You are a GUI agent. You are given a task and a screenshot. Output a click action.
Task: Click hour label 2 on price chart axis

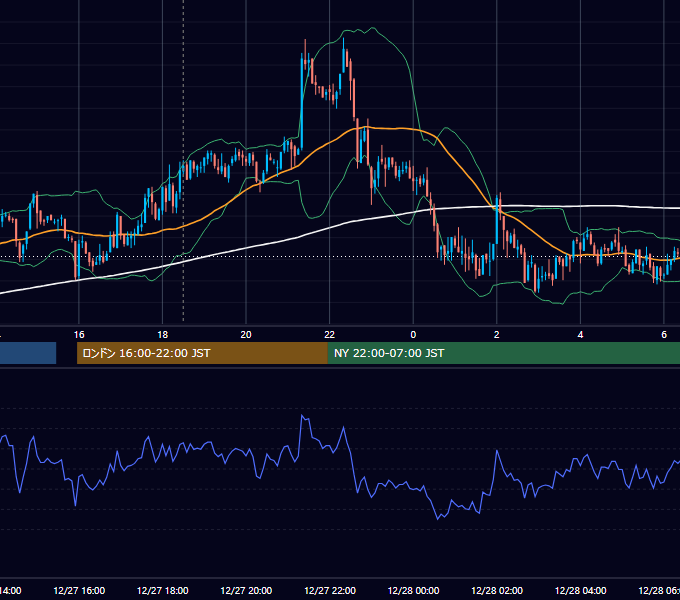pyautogui.click(x=497, y=335)
